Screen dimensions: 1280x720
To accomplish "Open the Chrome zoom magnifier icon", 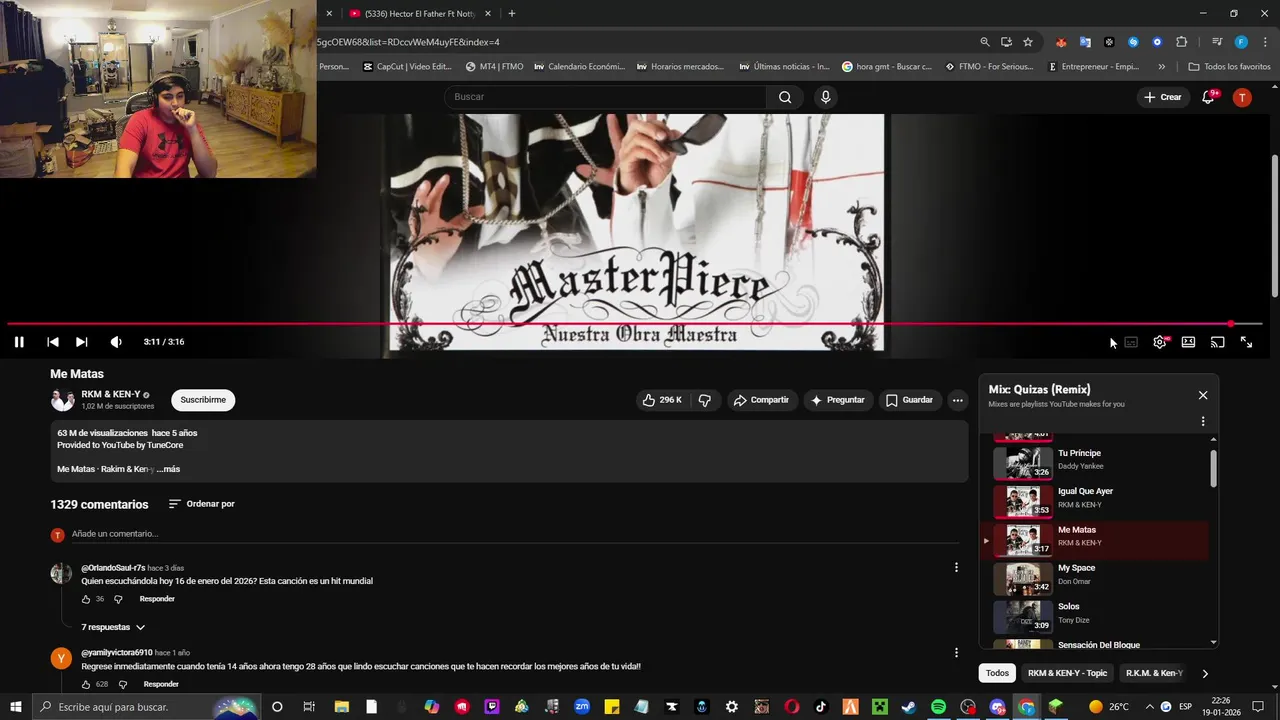I will 985,42.
